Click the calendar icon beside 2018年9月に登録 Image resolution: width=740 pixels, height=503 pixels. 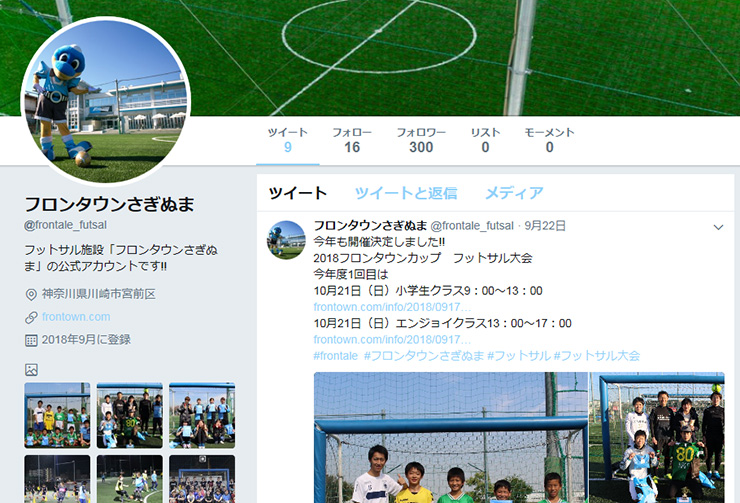[31, 340]
